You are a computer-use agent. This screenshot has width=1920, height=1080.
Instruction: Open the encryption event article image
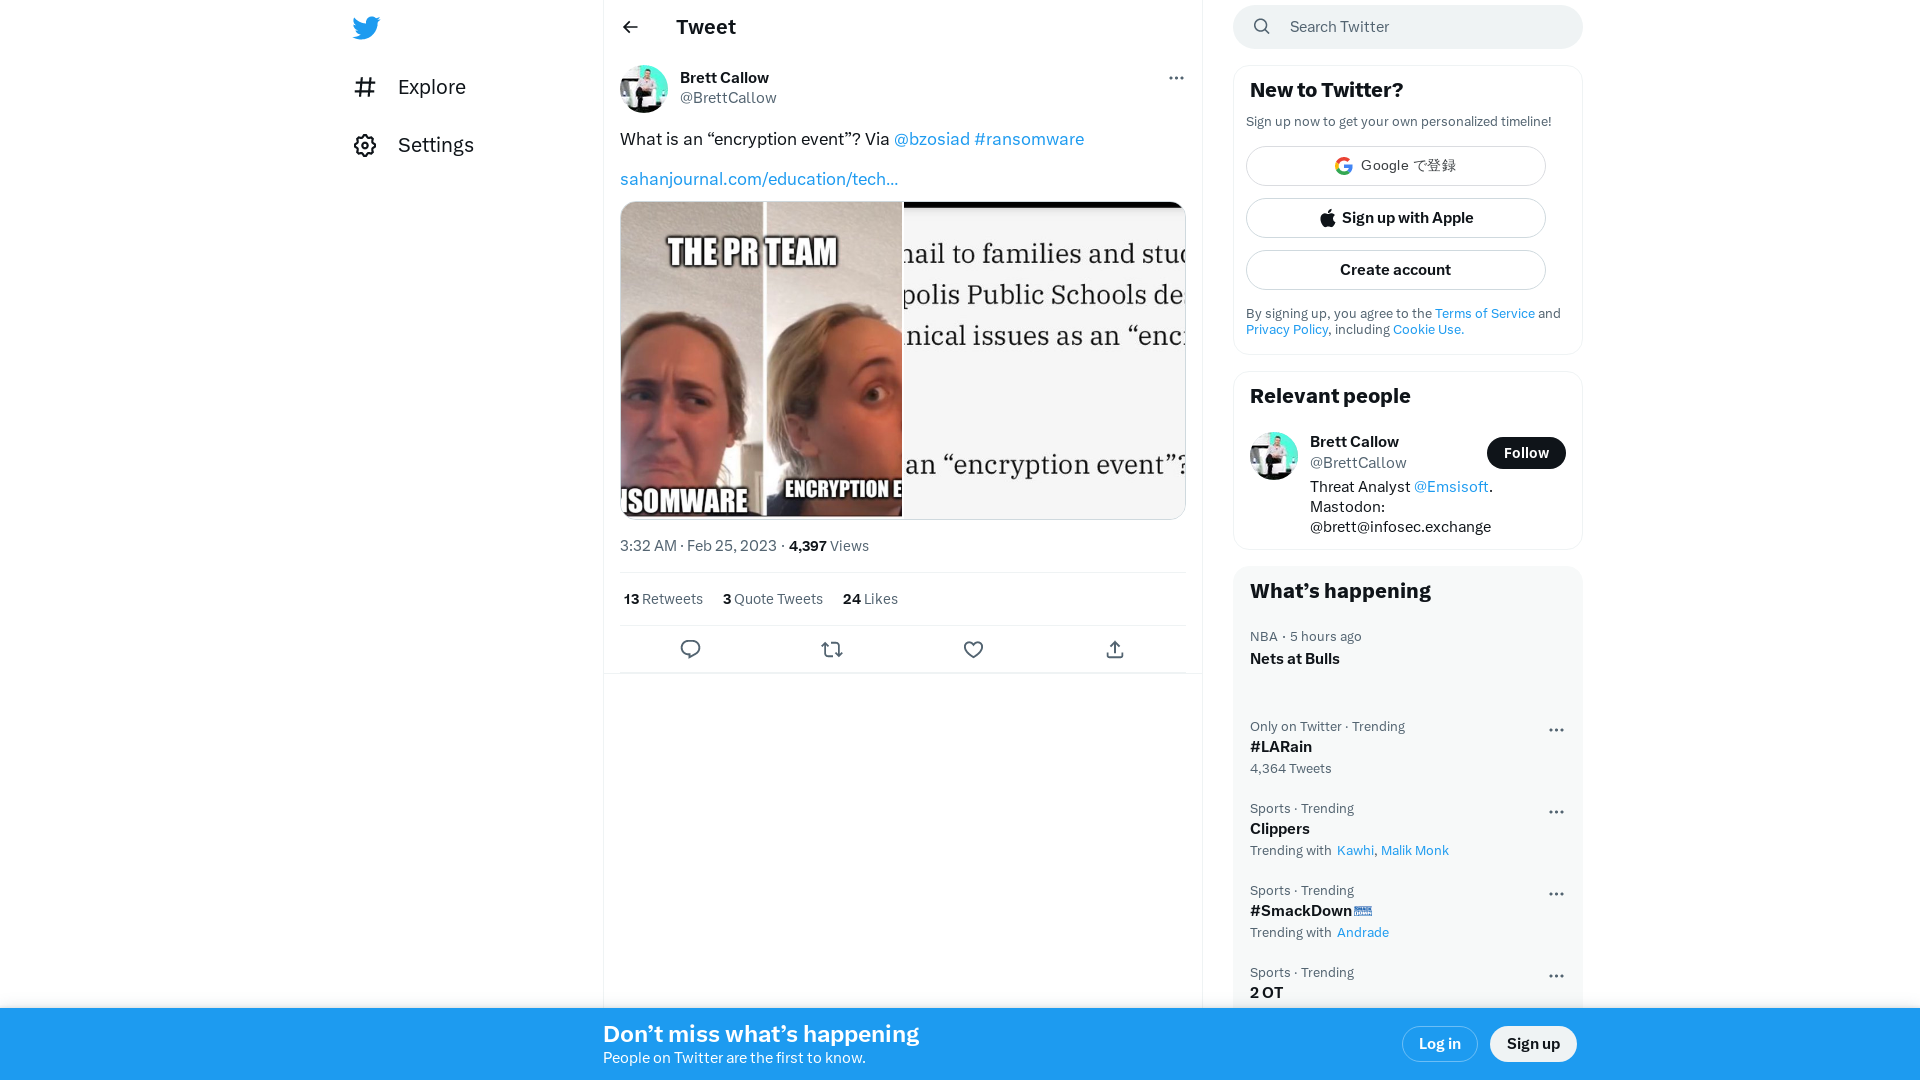tap(1044, 360)
